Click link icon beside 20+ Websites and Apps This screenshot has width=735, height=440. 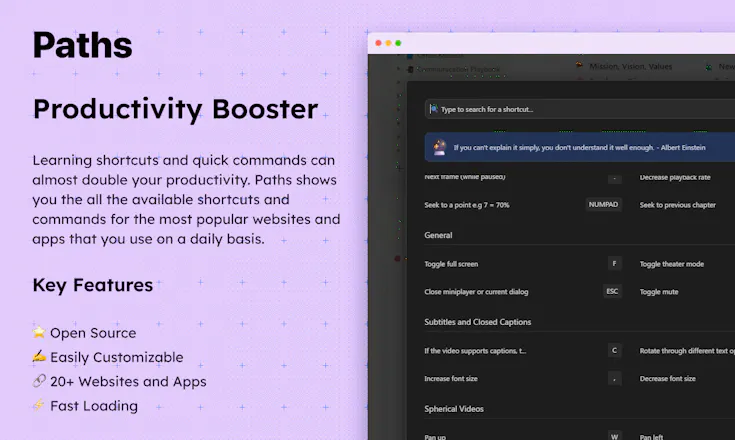click(x=39, y=380)
